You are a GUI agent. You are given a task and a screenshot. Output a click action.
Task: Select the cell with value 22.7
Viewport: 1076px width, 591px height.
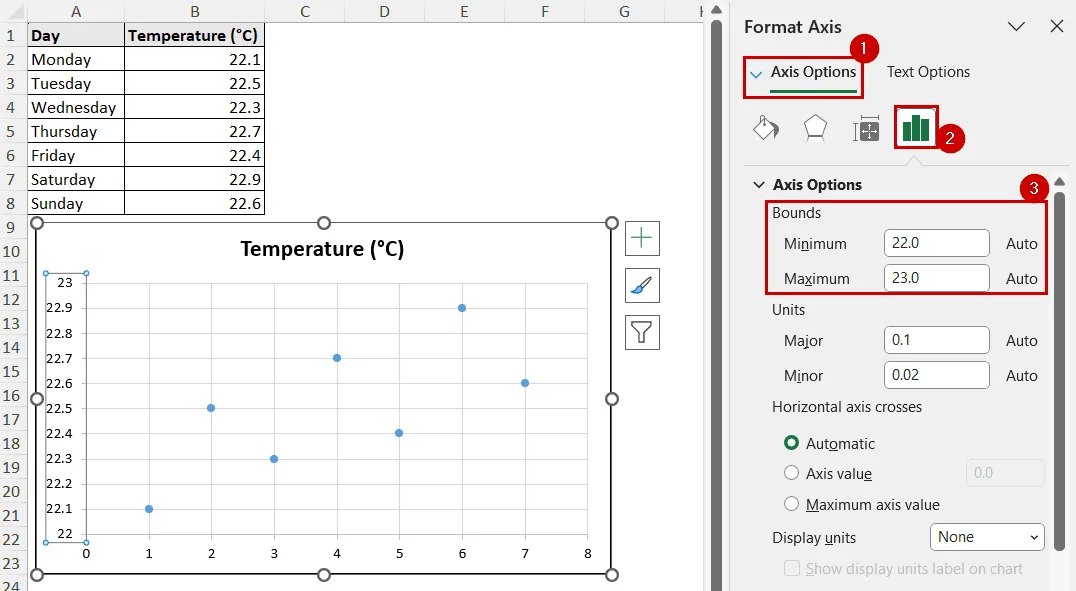tap(195, 132)
